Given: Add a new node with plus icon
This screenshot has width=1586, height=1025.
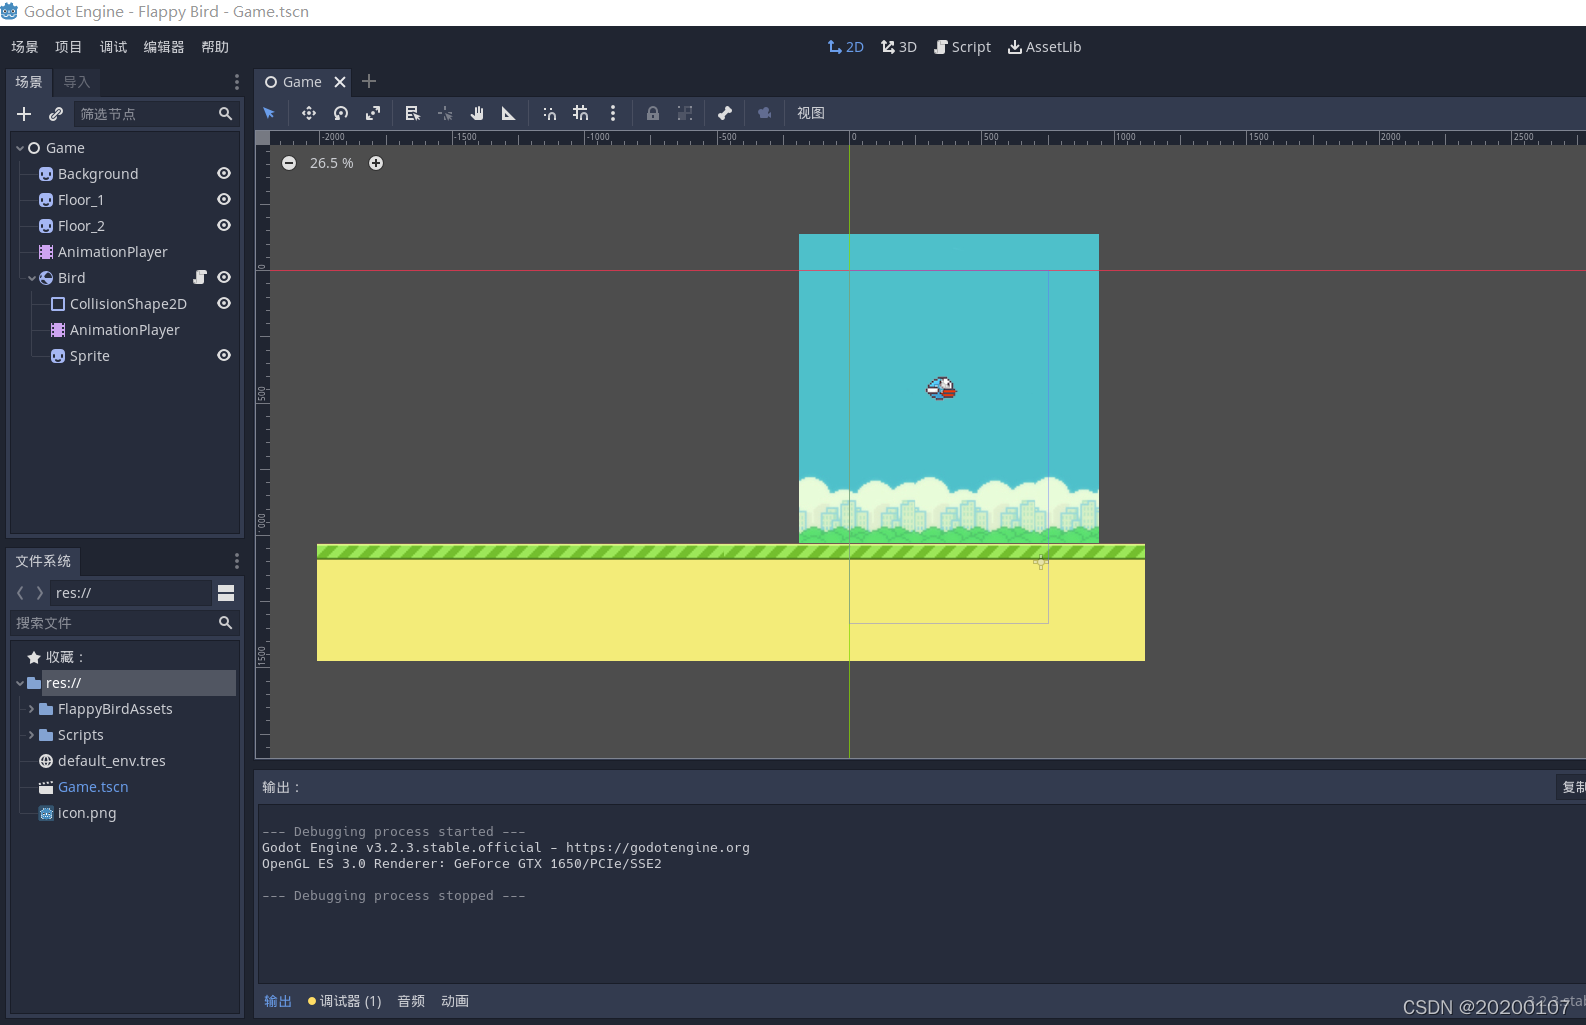Looking at the screenshot, I should [24, 114].
